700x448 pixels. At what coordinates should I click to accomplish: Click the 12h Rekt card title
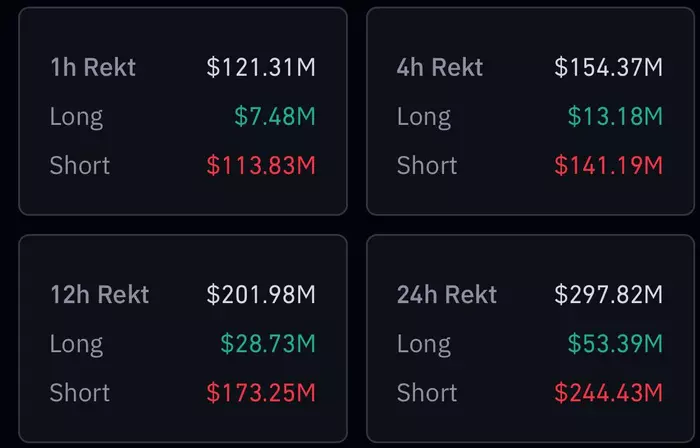tap(99, 295)
